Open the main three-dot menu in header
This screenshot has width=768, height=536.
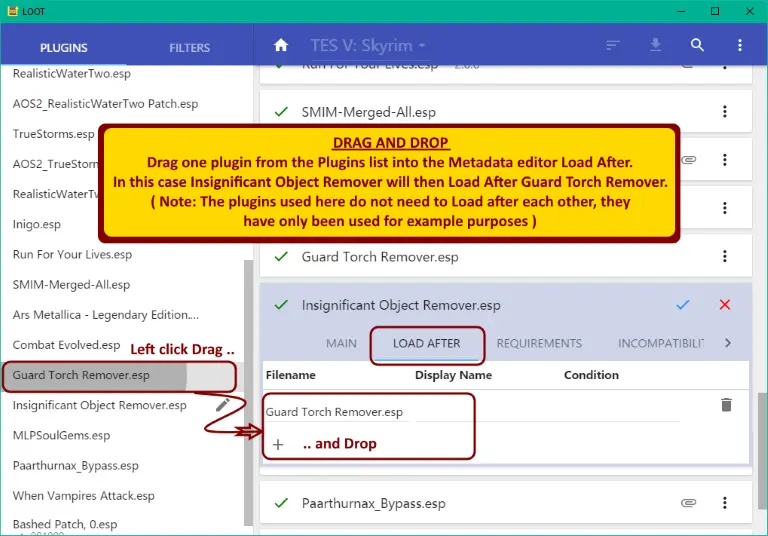[740, 45]
